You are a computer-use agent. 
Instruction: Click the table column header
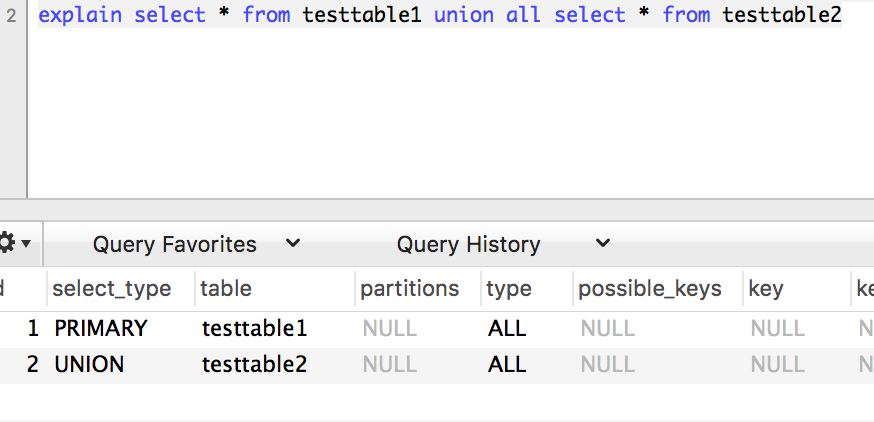pyautogui.click(x=226, y=289)
